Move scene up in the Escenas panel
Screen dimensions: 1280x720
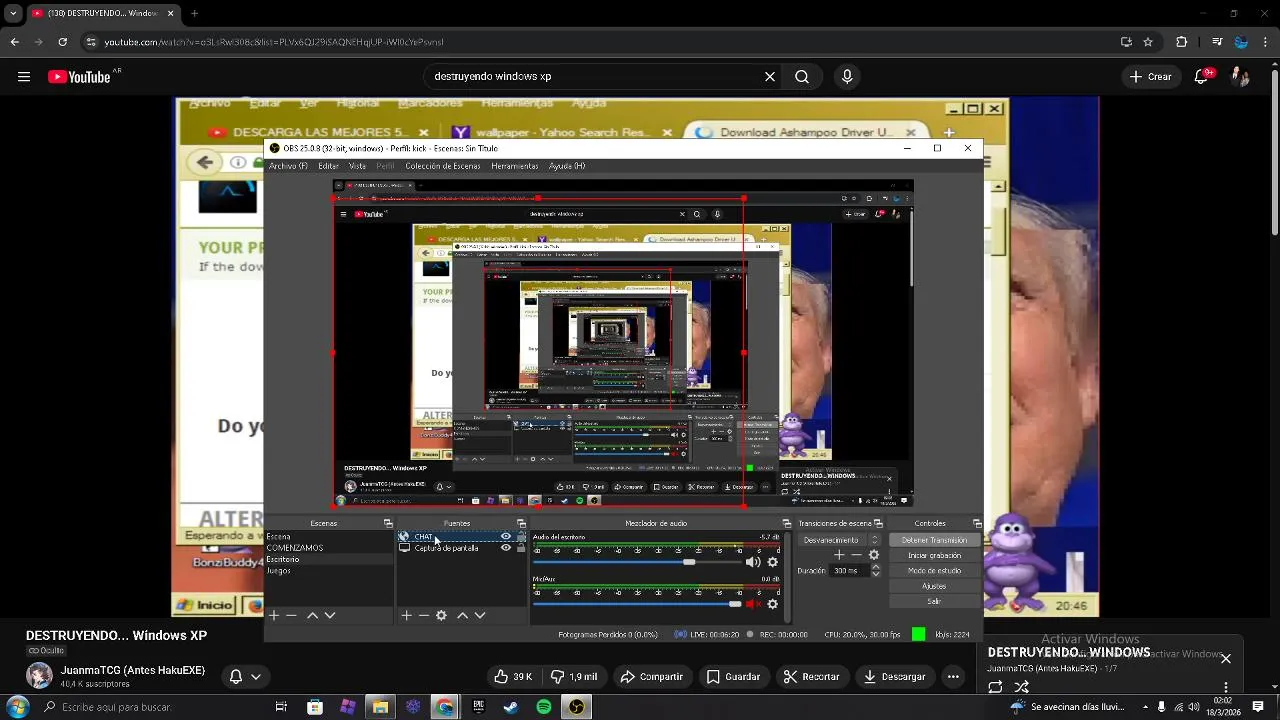pos(312,616)
